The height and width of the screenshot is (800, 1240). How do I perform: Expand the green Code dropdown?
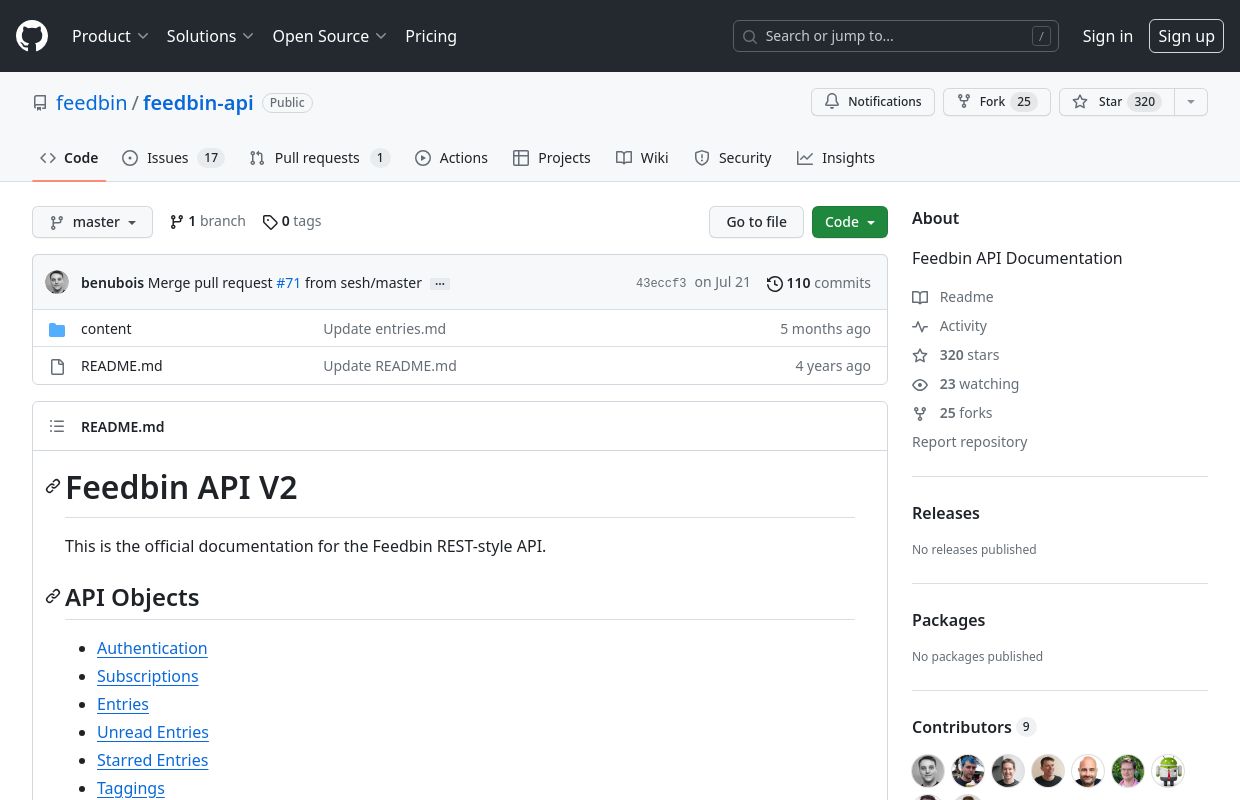coord(850,222)
